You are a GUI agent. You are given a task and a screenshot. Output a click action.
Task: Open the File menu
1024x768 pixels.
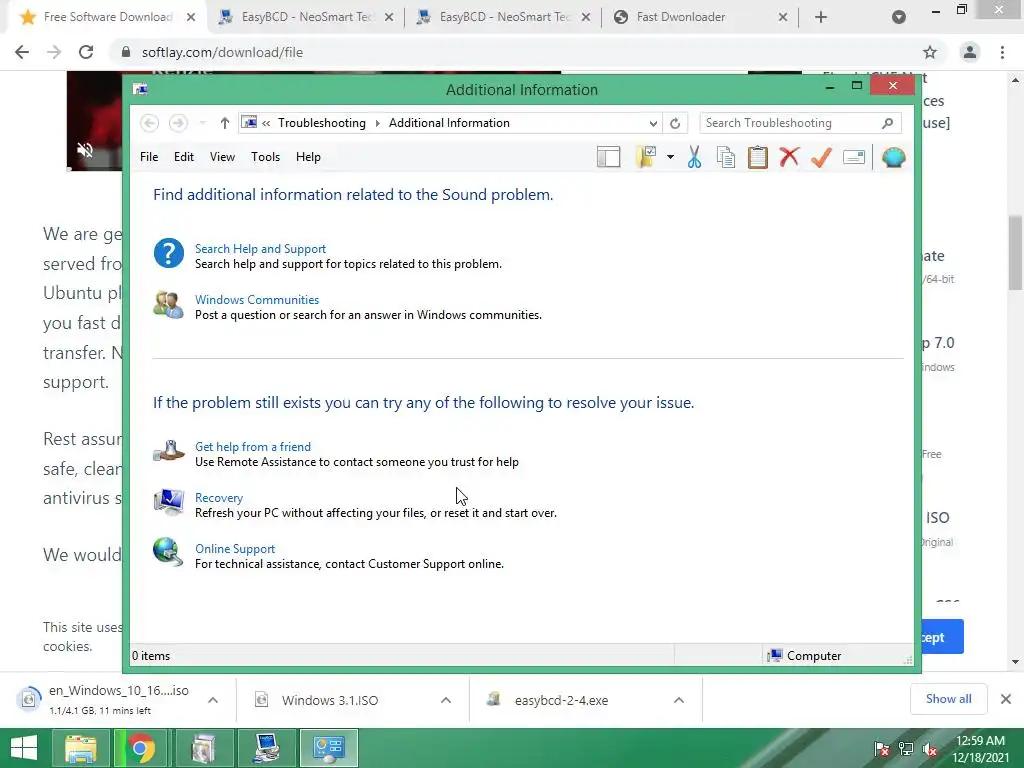(x=149, y=157)
